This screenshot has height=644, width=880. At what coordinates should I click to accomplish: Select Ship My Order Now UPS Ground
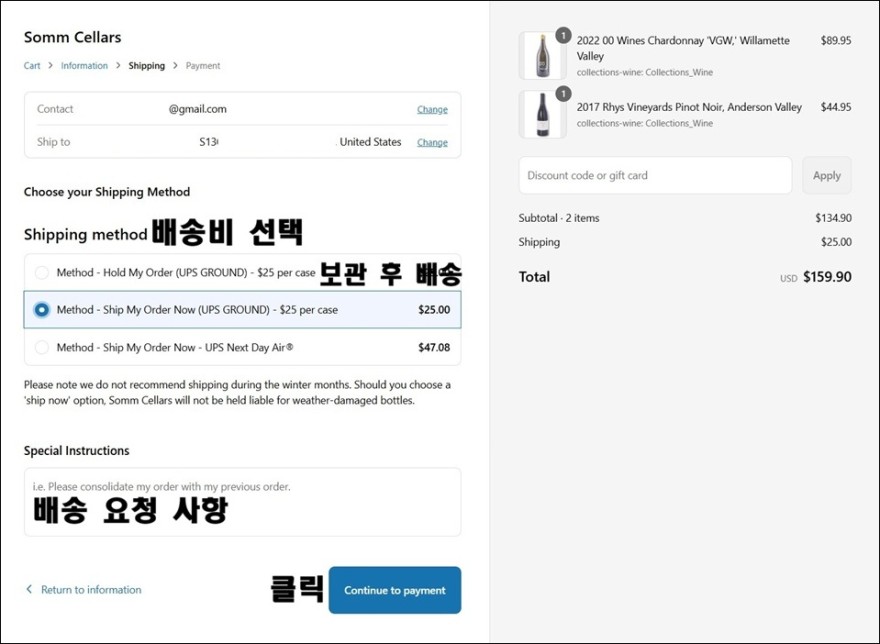242,309
